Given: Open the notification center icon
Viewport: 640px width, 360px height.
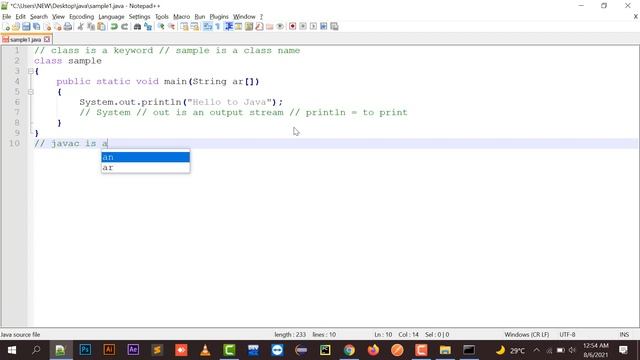Looking at the screenshot, I should (x=623, y=350).
